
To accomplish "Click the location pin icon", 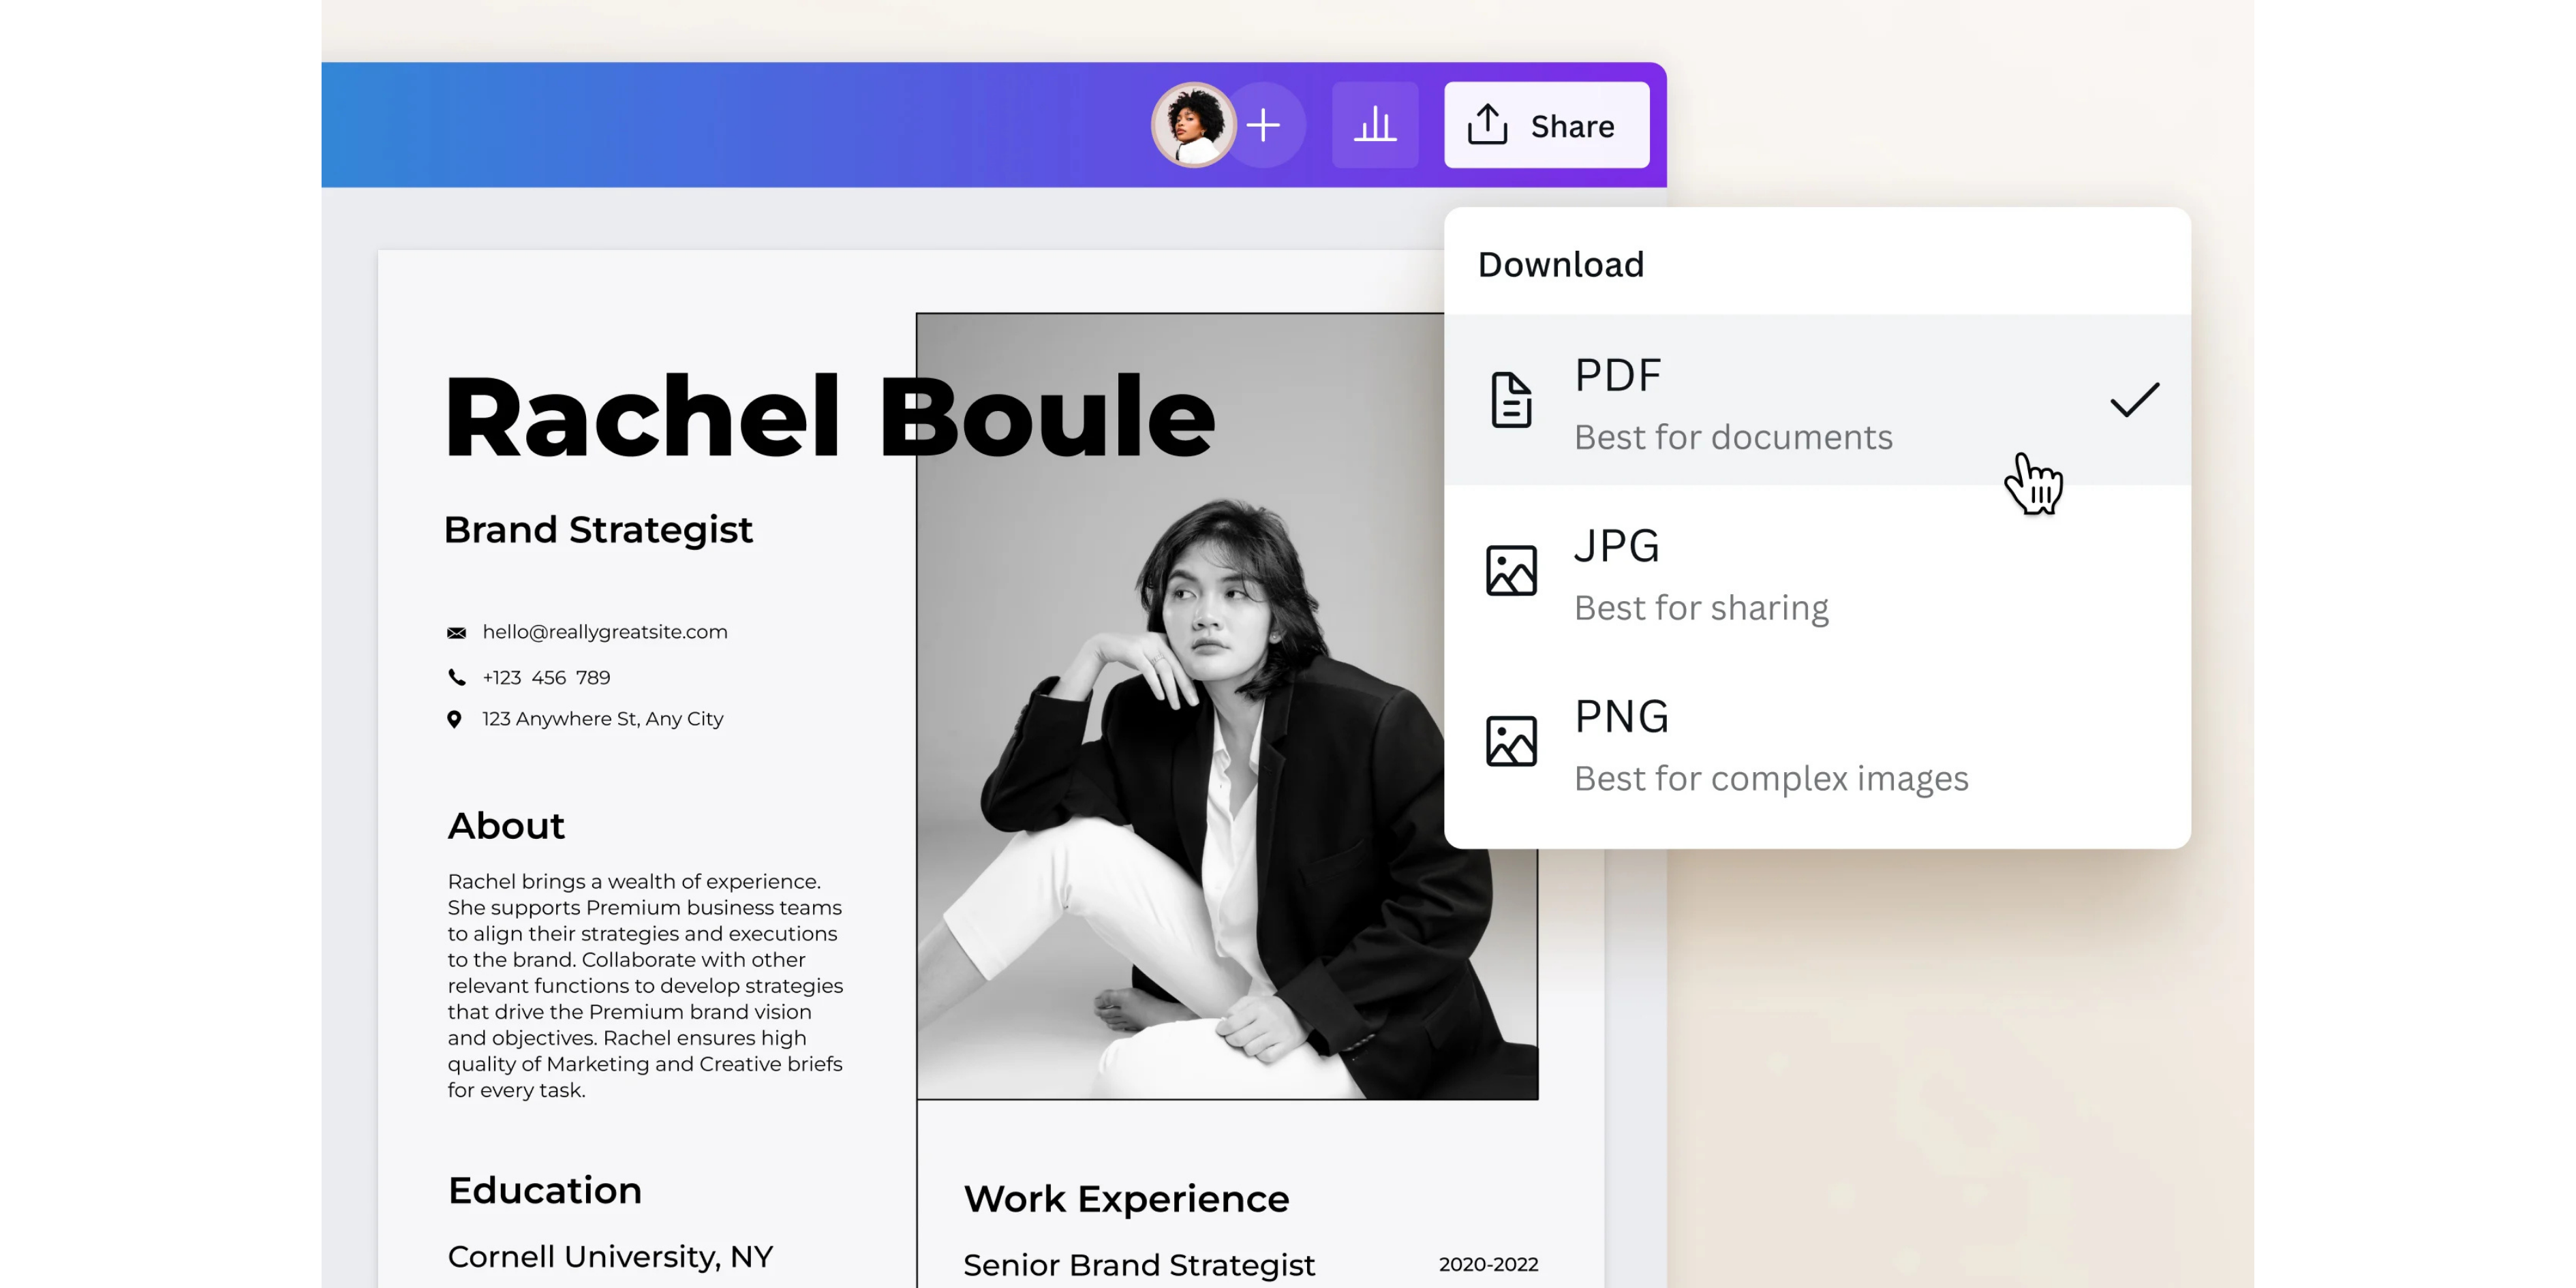I will click(x=454, y=719).
